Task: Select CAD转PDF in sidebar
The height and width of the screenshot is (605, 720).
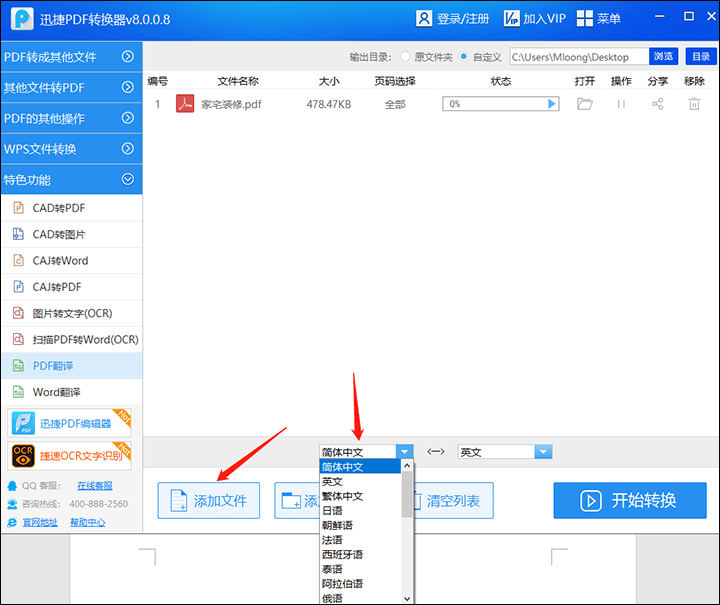Action: 72,208
